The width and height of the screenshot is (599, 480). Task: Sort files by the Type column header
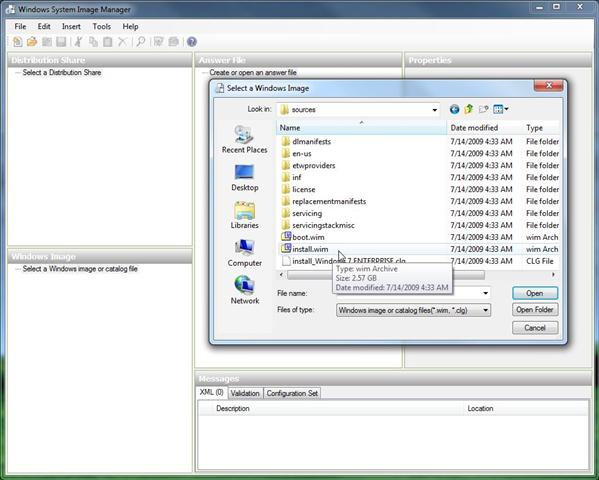(541, 128)
